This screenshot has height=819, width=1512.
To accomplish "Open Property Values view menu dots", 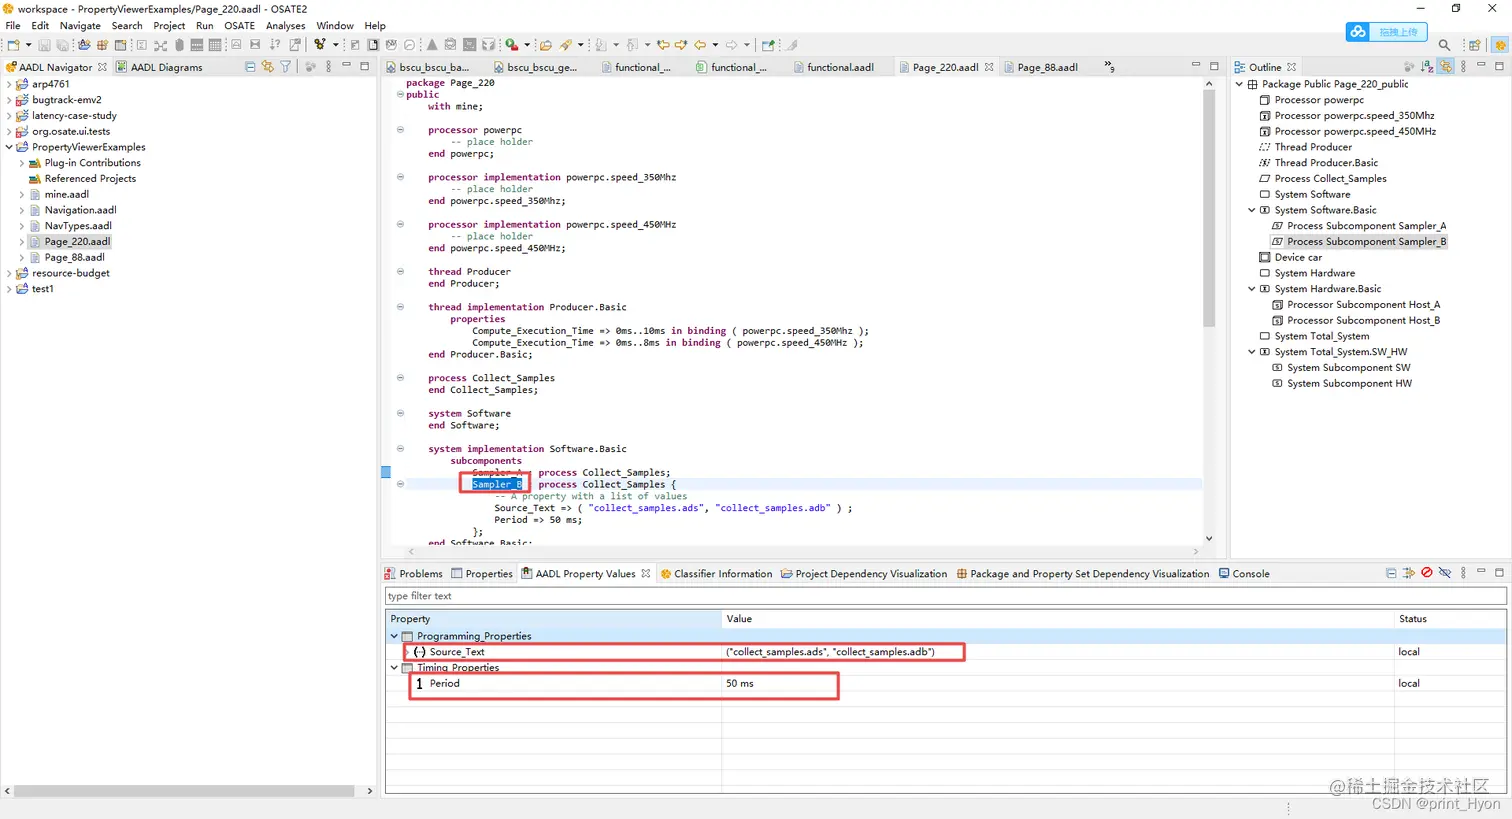I will point(1463,573).
